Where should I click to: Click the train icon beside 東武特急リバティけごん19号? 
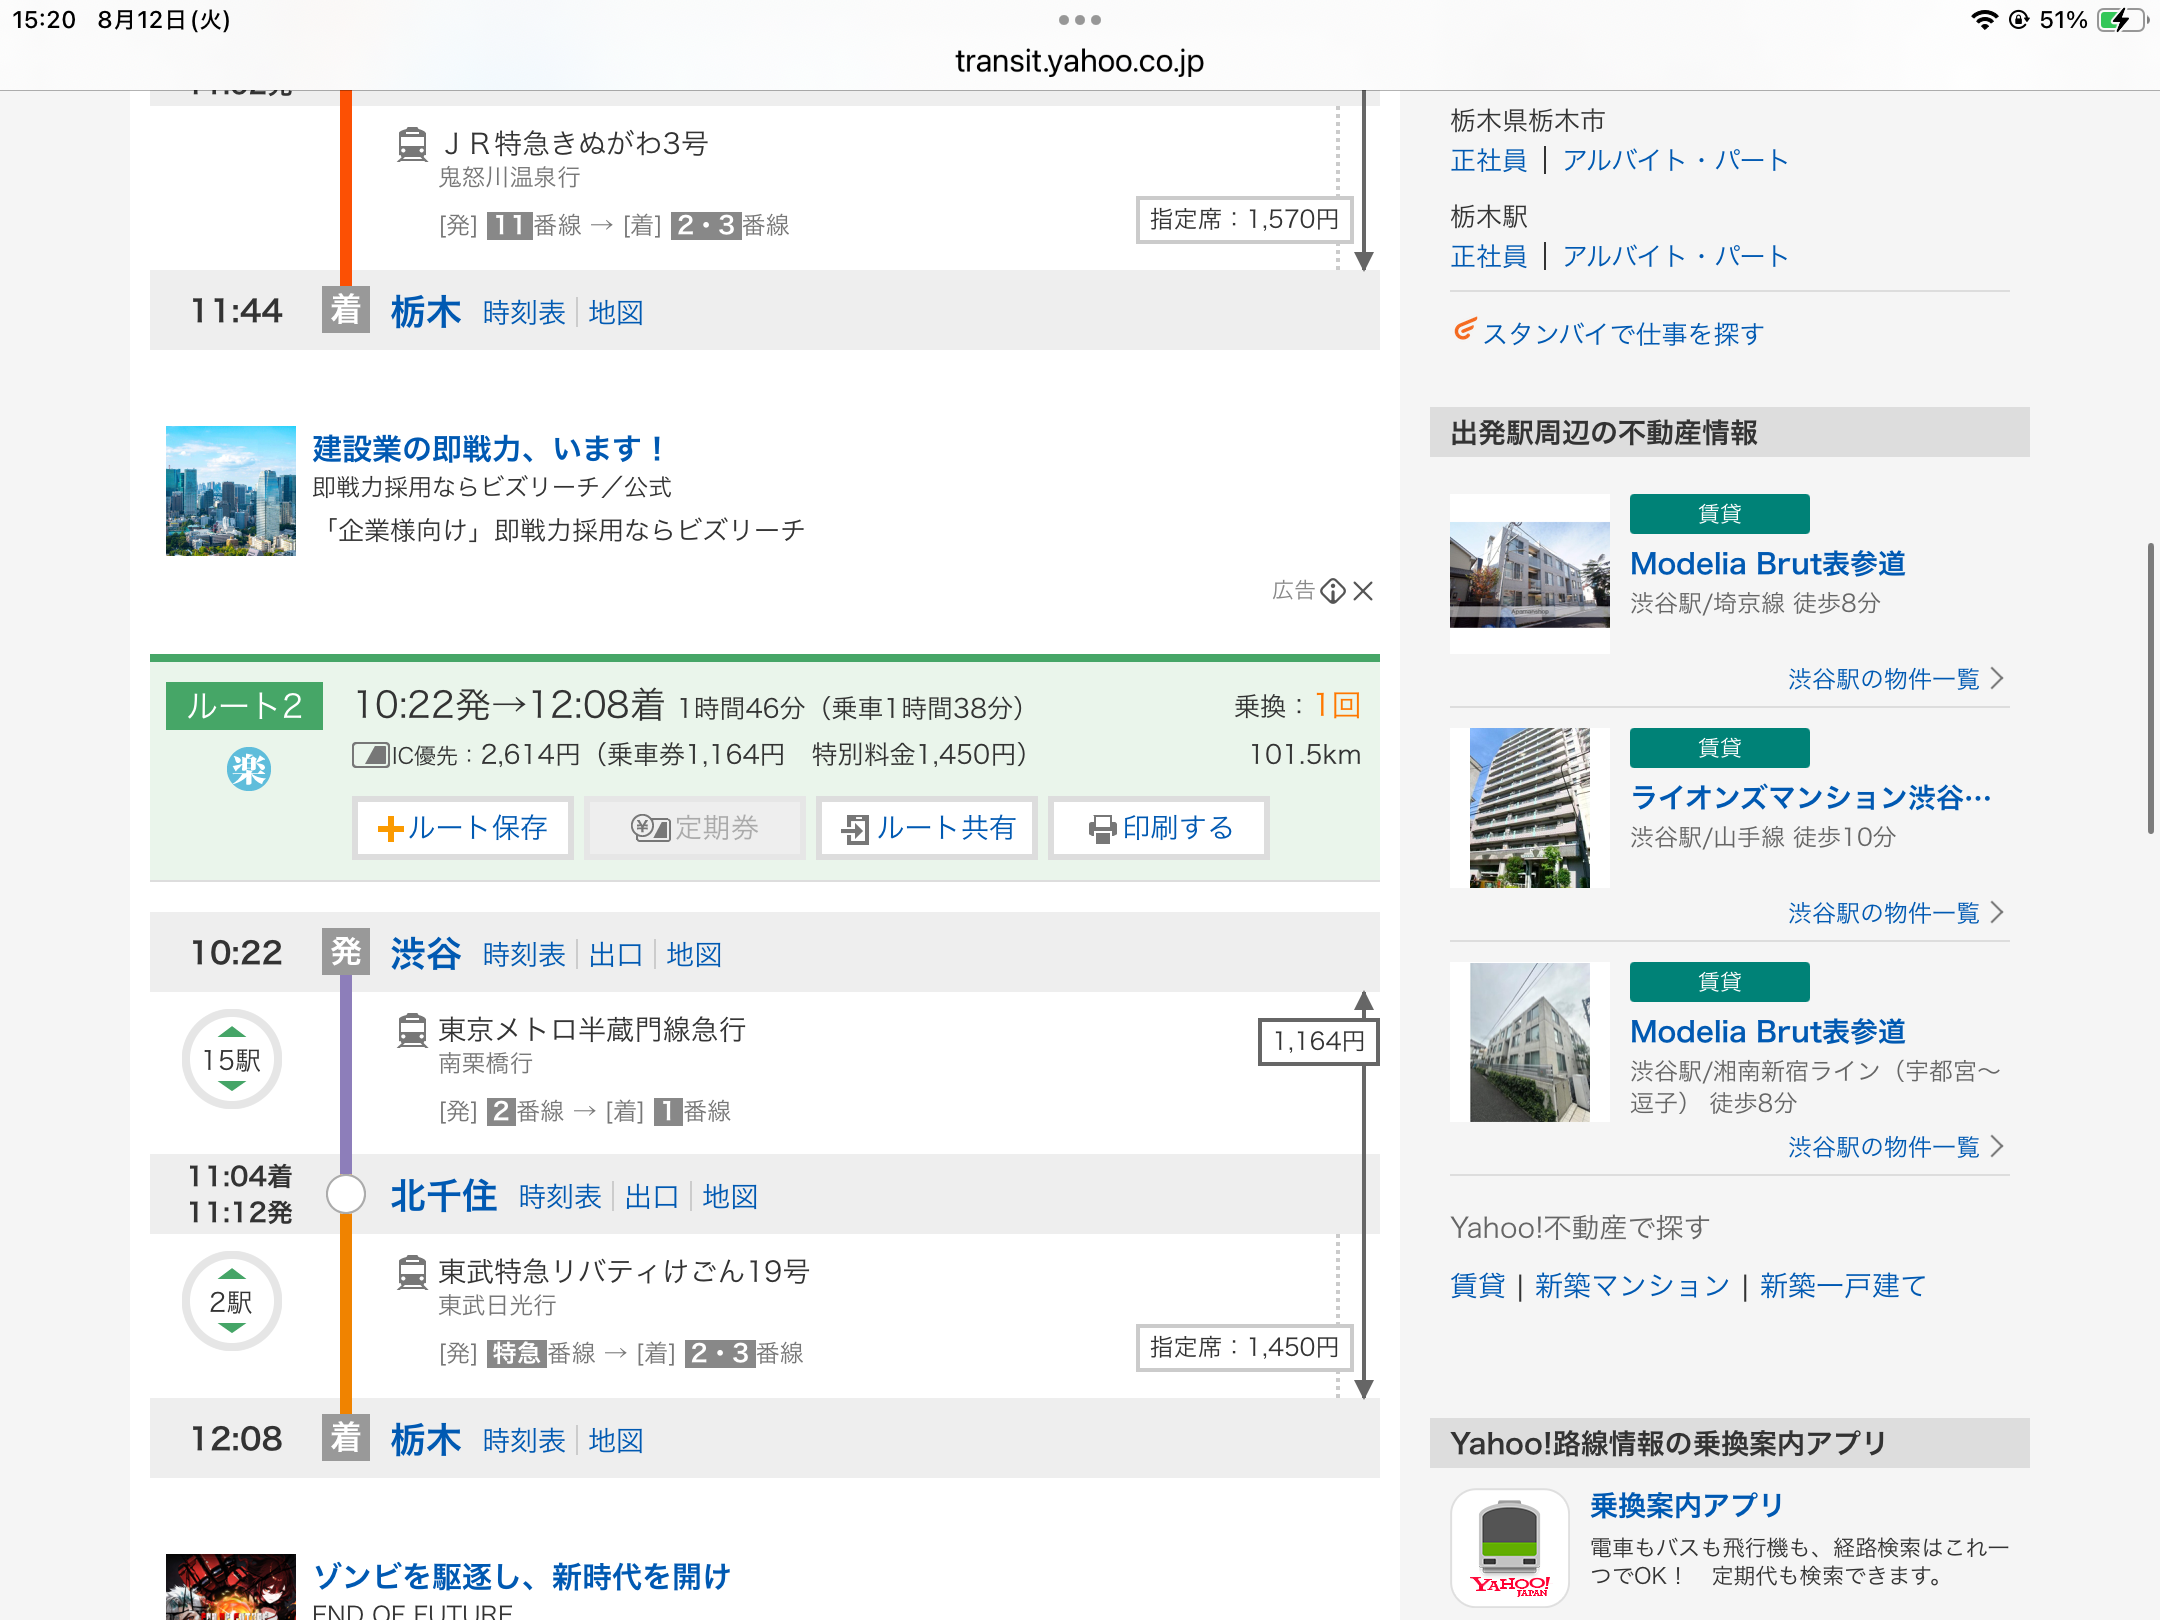tap(412, 1272)
